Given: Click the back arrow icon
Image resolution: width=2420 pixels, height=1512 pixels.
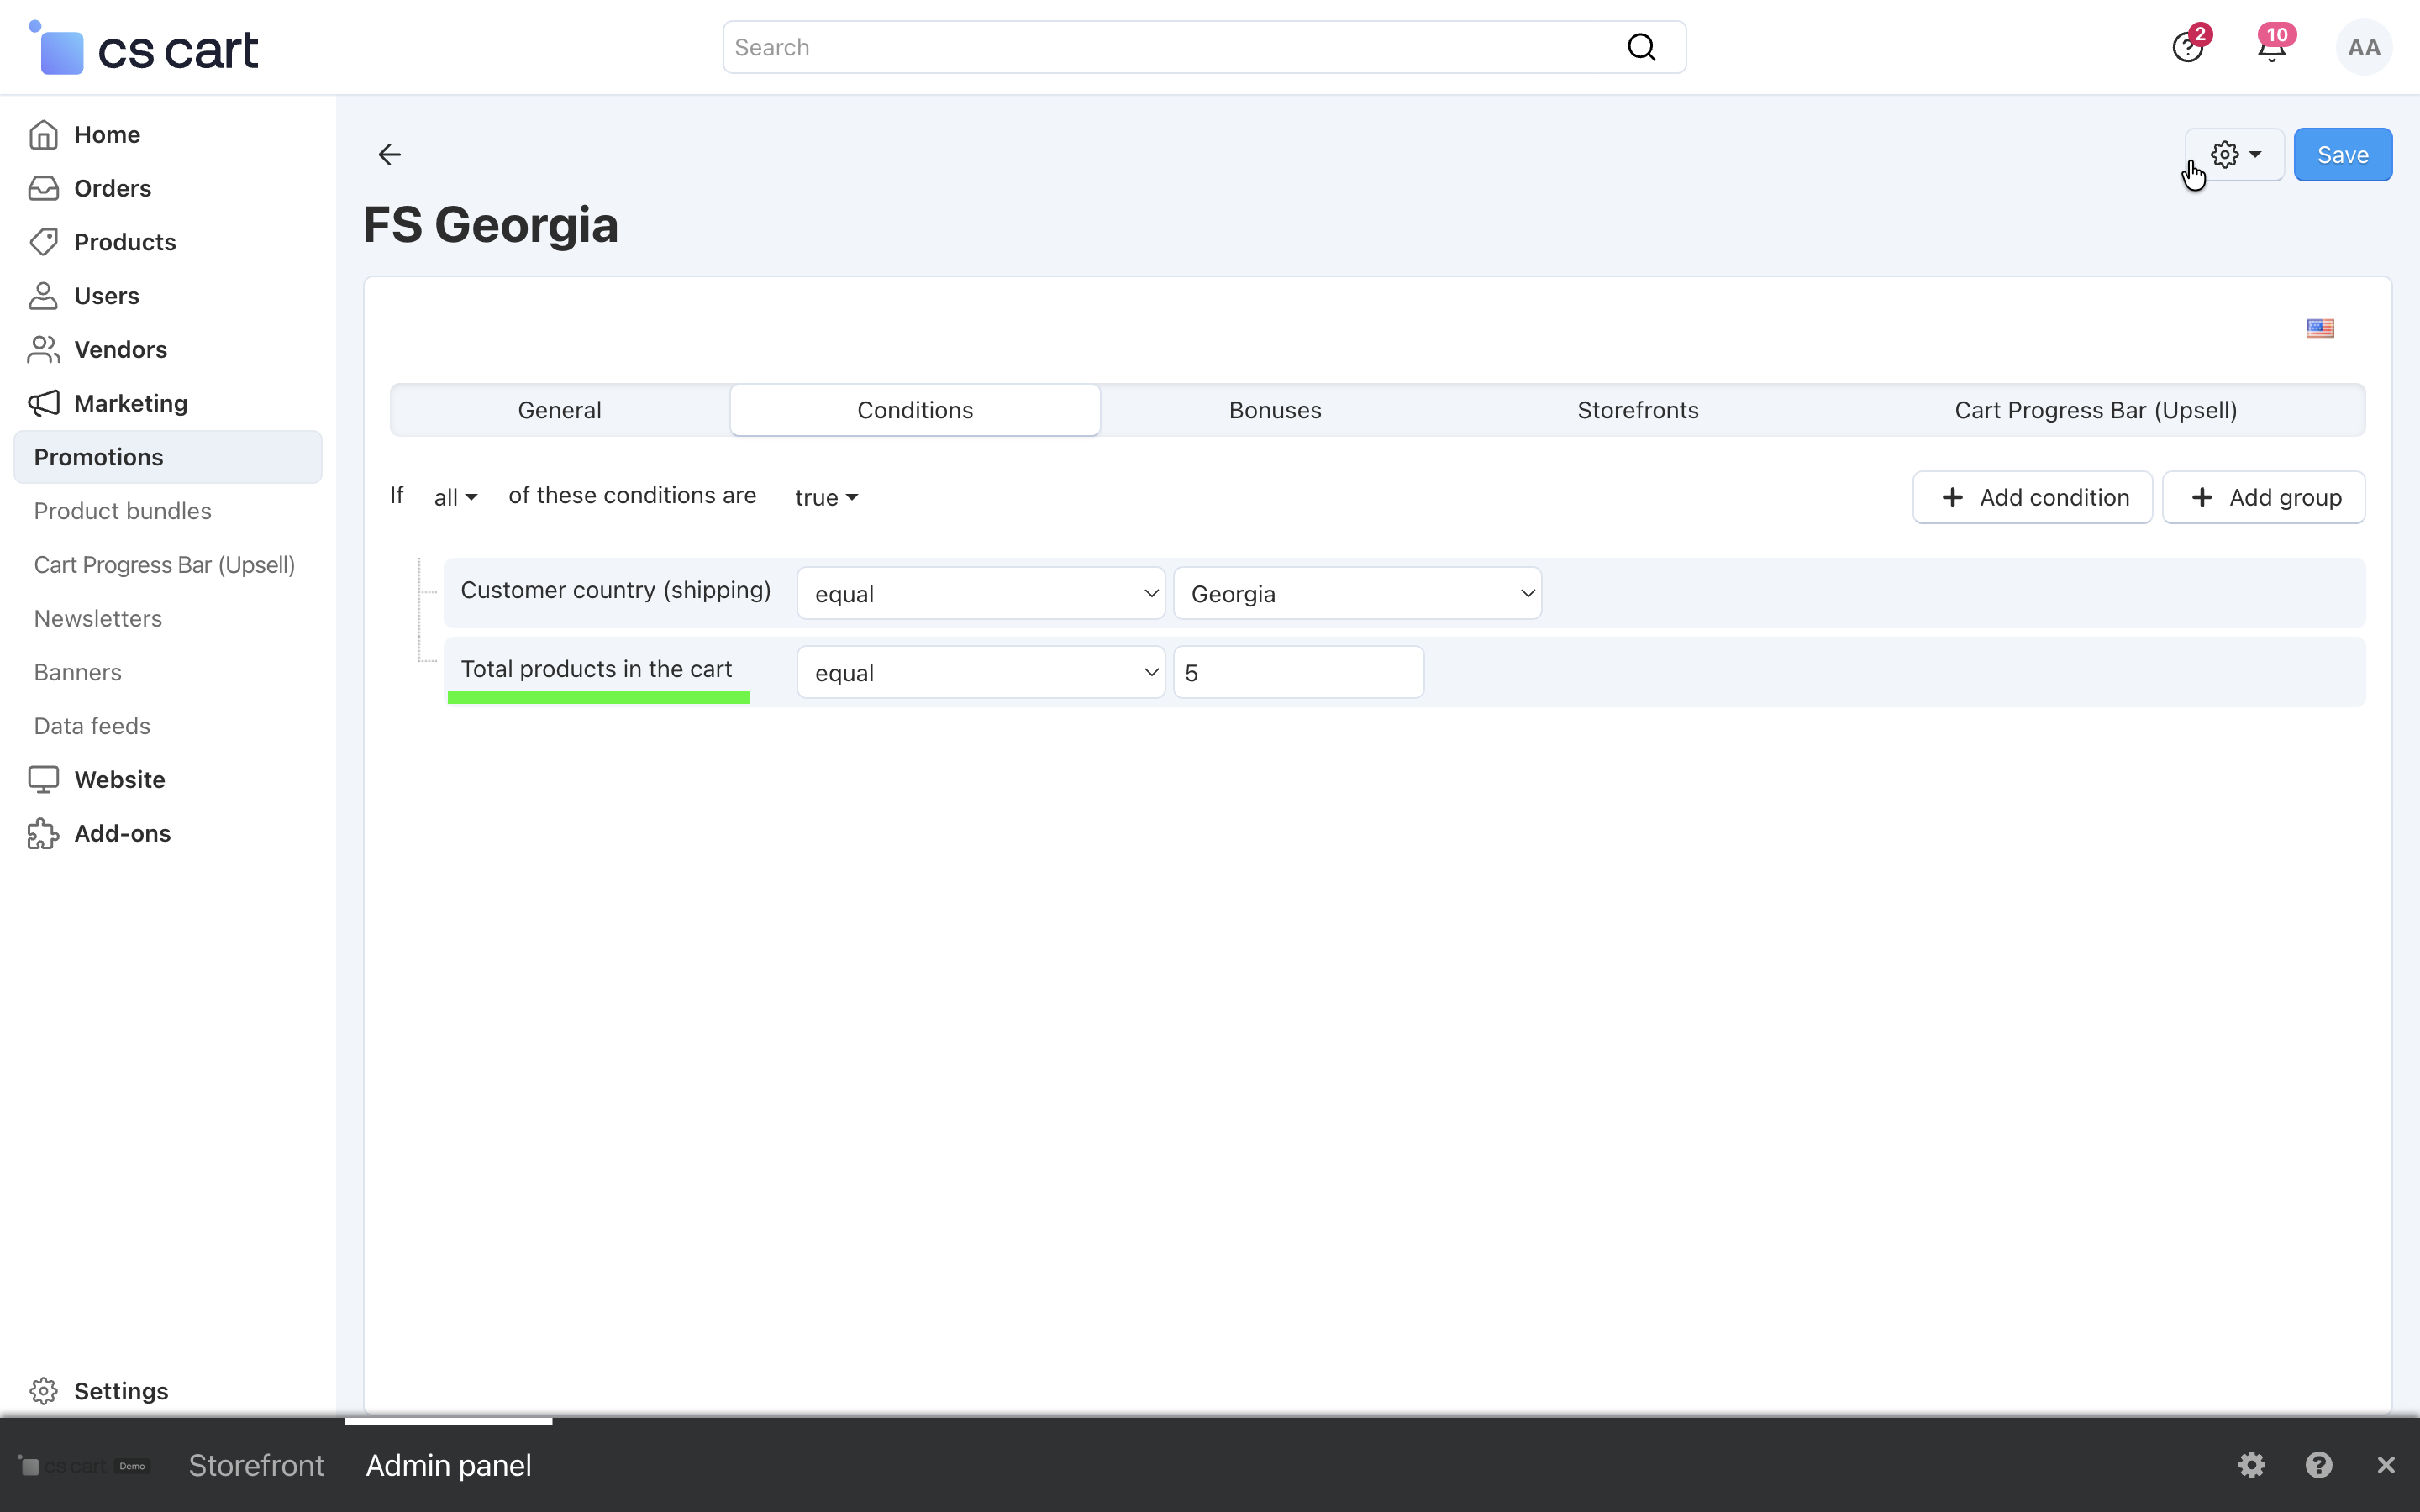Looking at the screenshot, I should point(389,154).
